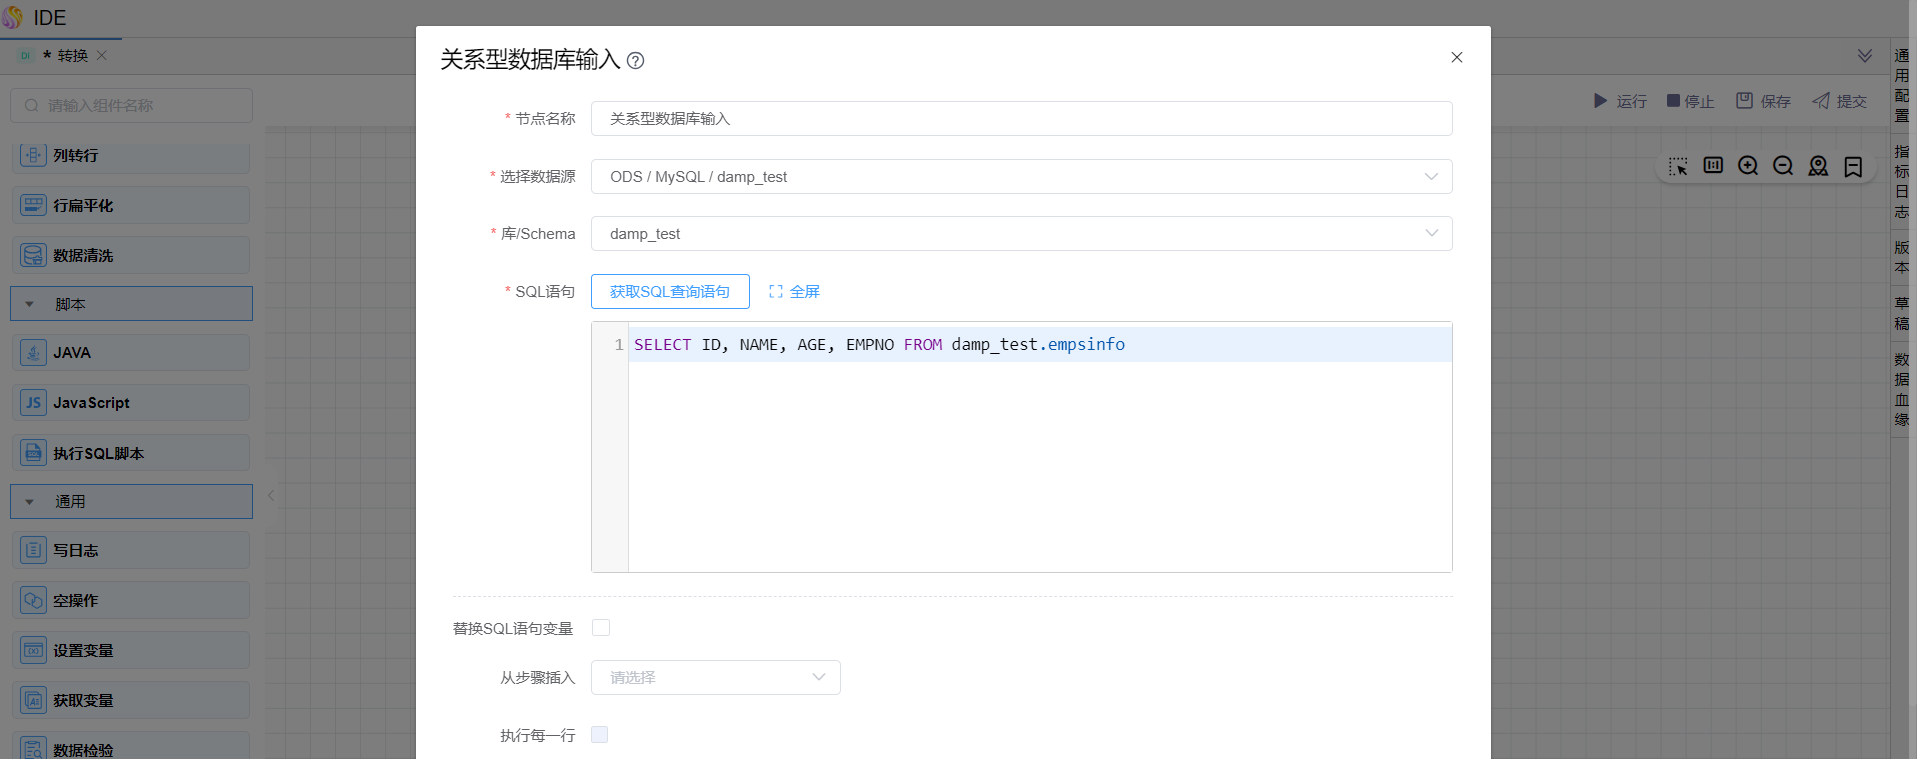Screen dimensions: 1917x759
Task: Open the 通用配置 side tab
Action: click(1901, 85)
